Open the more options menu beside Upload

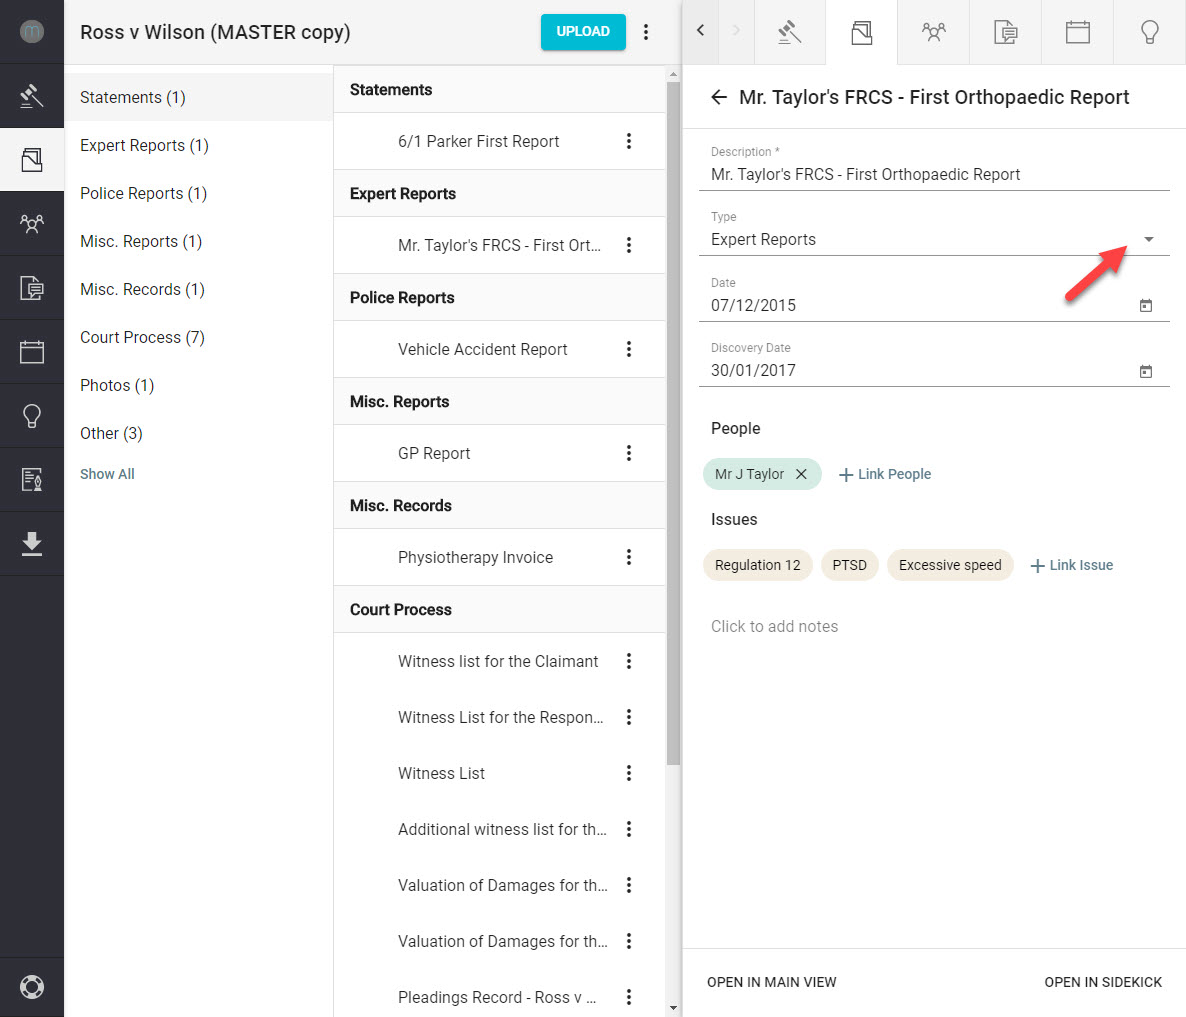[x=646, y=32]
